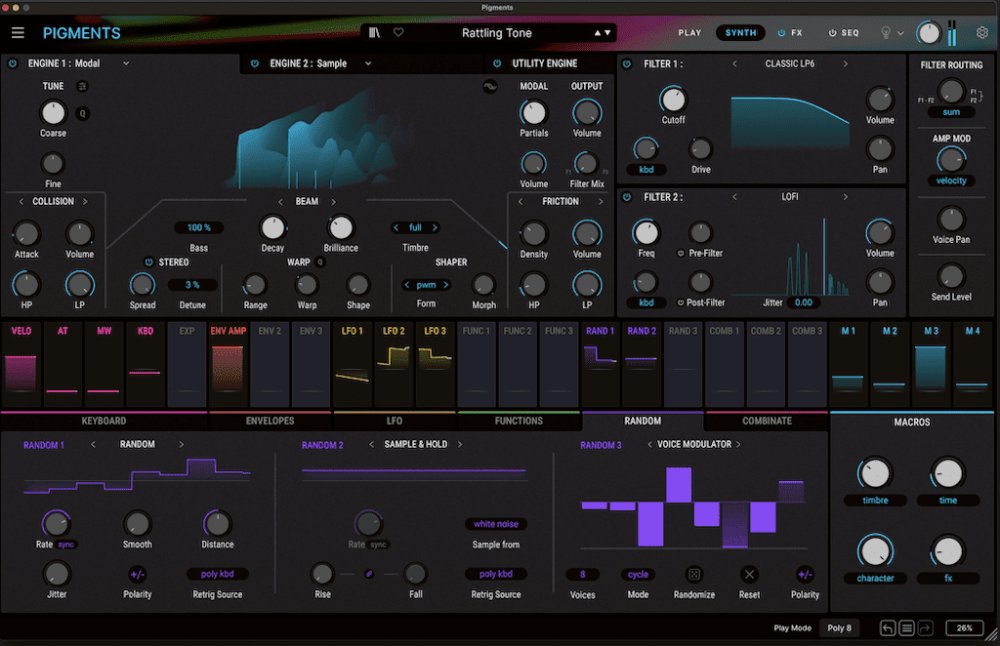1000x646 pixels.
Task: Switch to the Envelopes tab
Action: [270, 421]
